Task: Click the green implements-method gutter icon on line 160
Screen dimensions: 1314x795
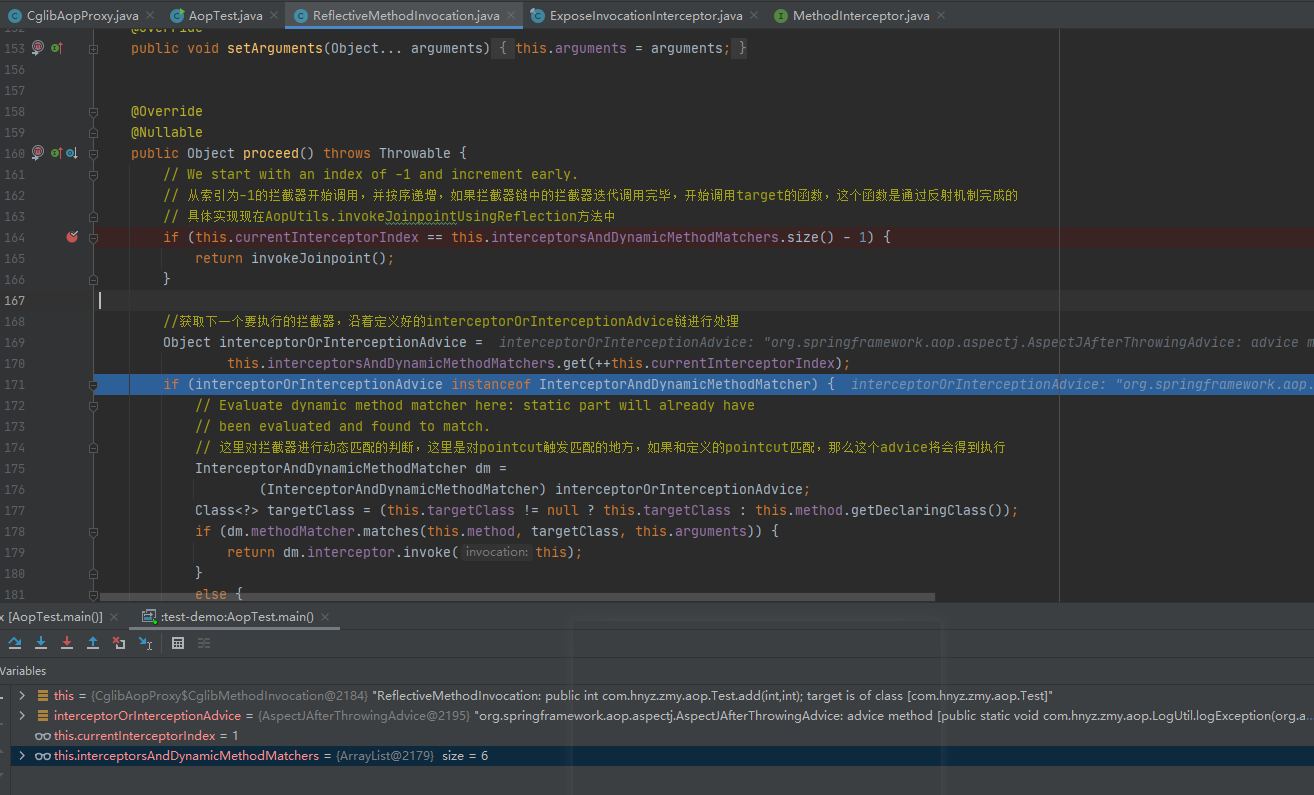Action: [x=57, y=153]
